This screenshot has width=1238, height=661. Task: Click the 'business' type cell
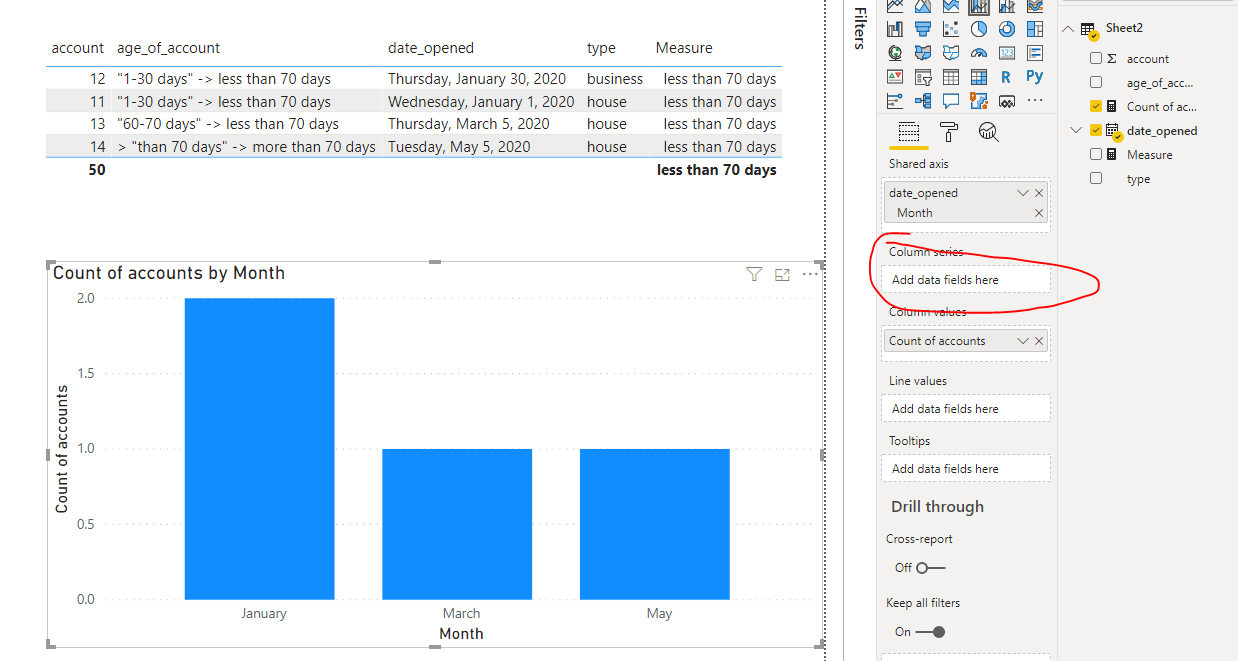615,79
